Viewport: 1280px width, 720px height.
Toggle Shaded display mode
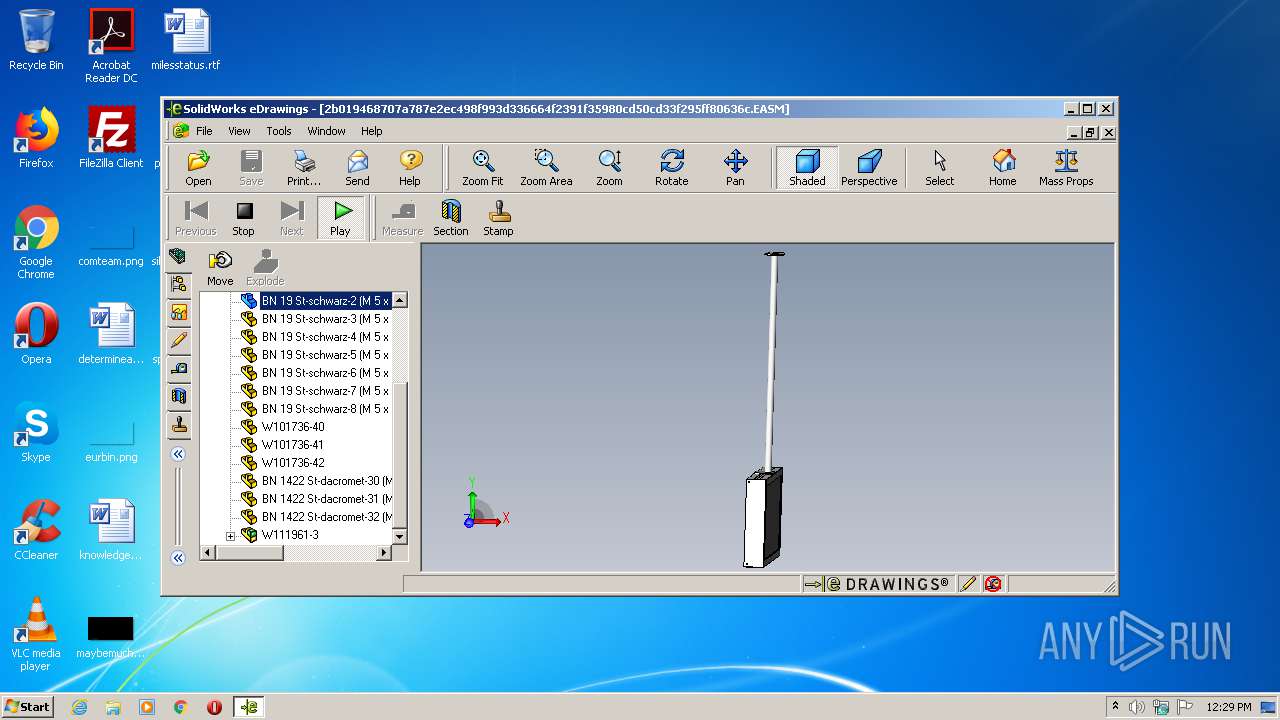(x=807, y=167)
